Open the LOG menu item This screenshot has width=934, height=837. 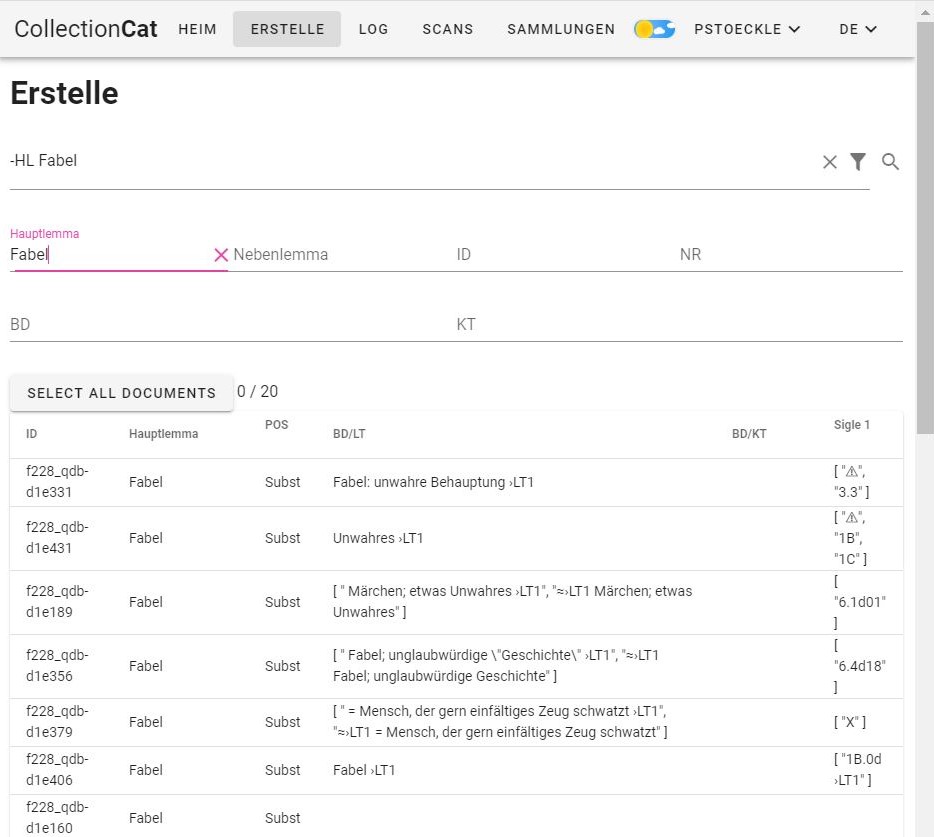click(373, 29)
